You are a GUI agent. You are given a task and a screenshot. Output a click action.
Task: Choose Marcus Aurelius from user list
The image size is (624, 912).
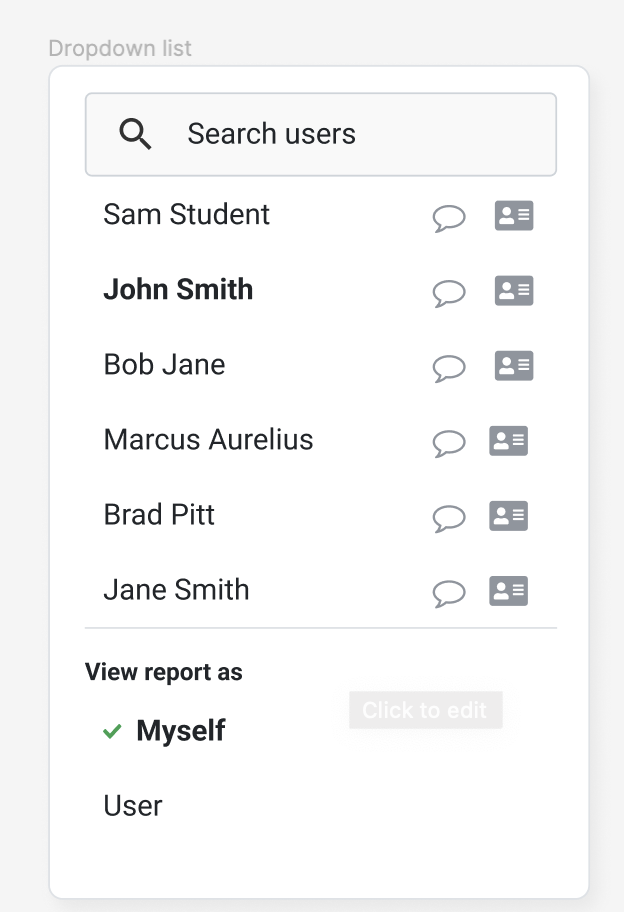click(x=208, y=439)
